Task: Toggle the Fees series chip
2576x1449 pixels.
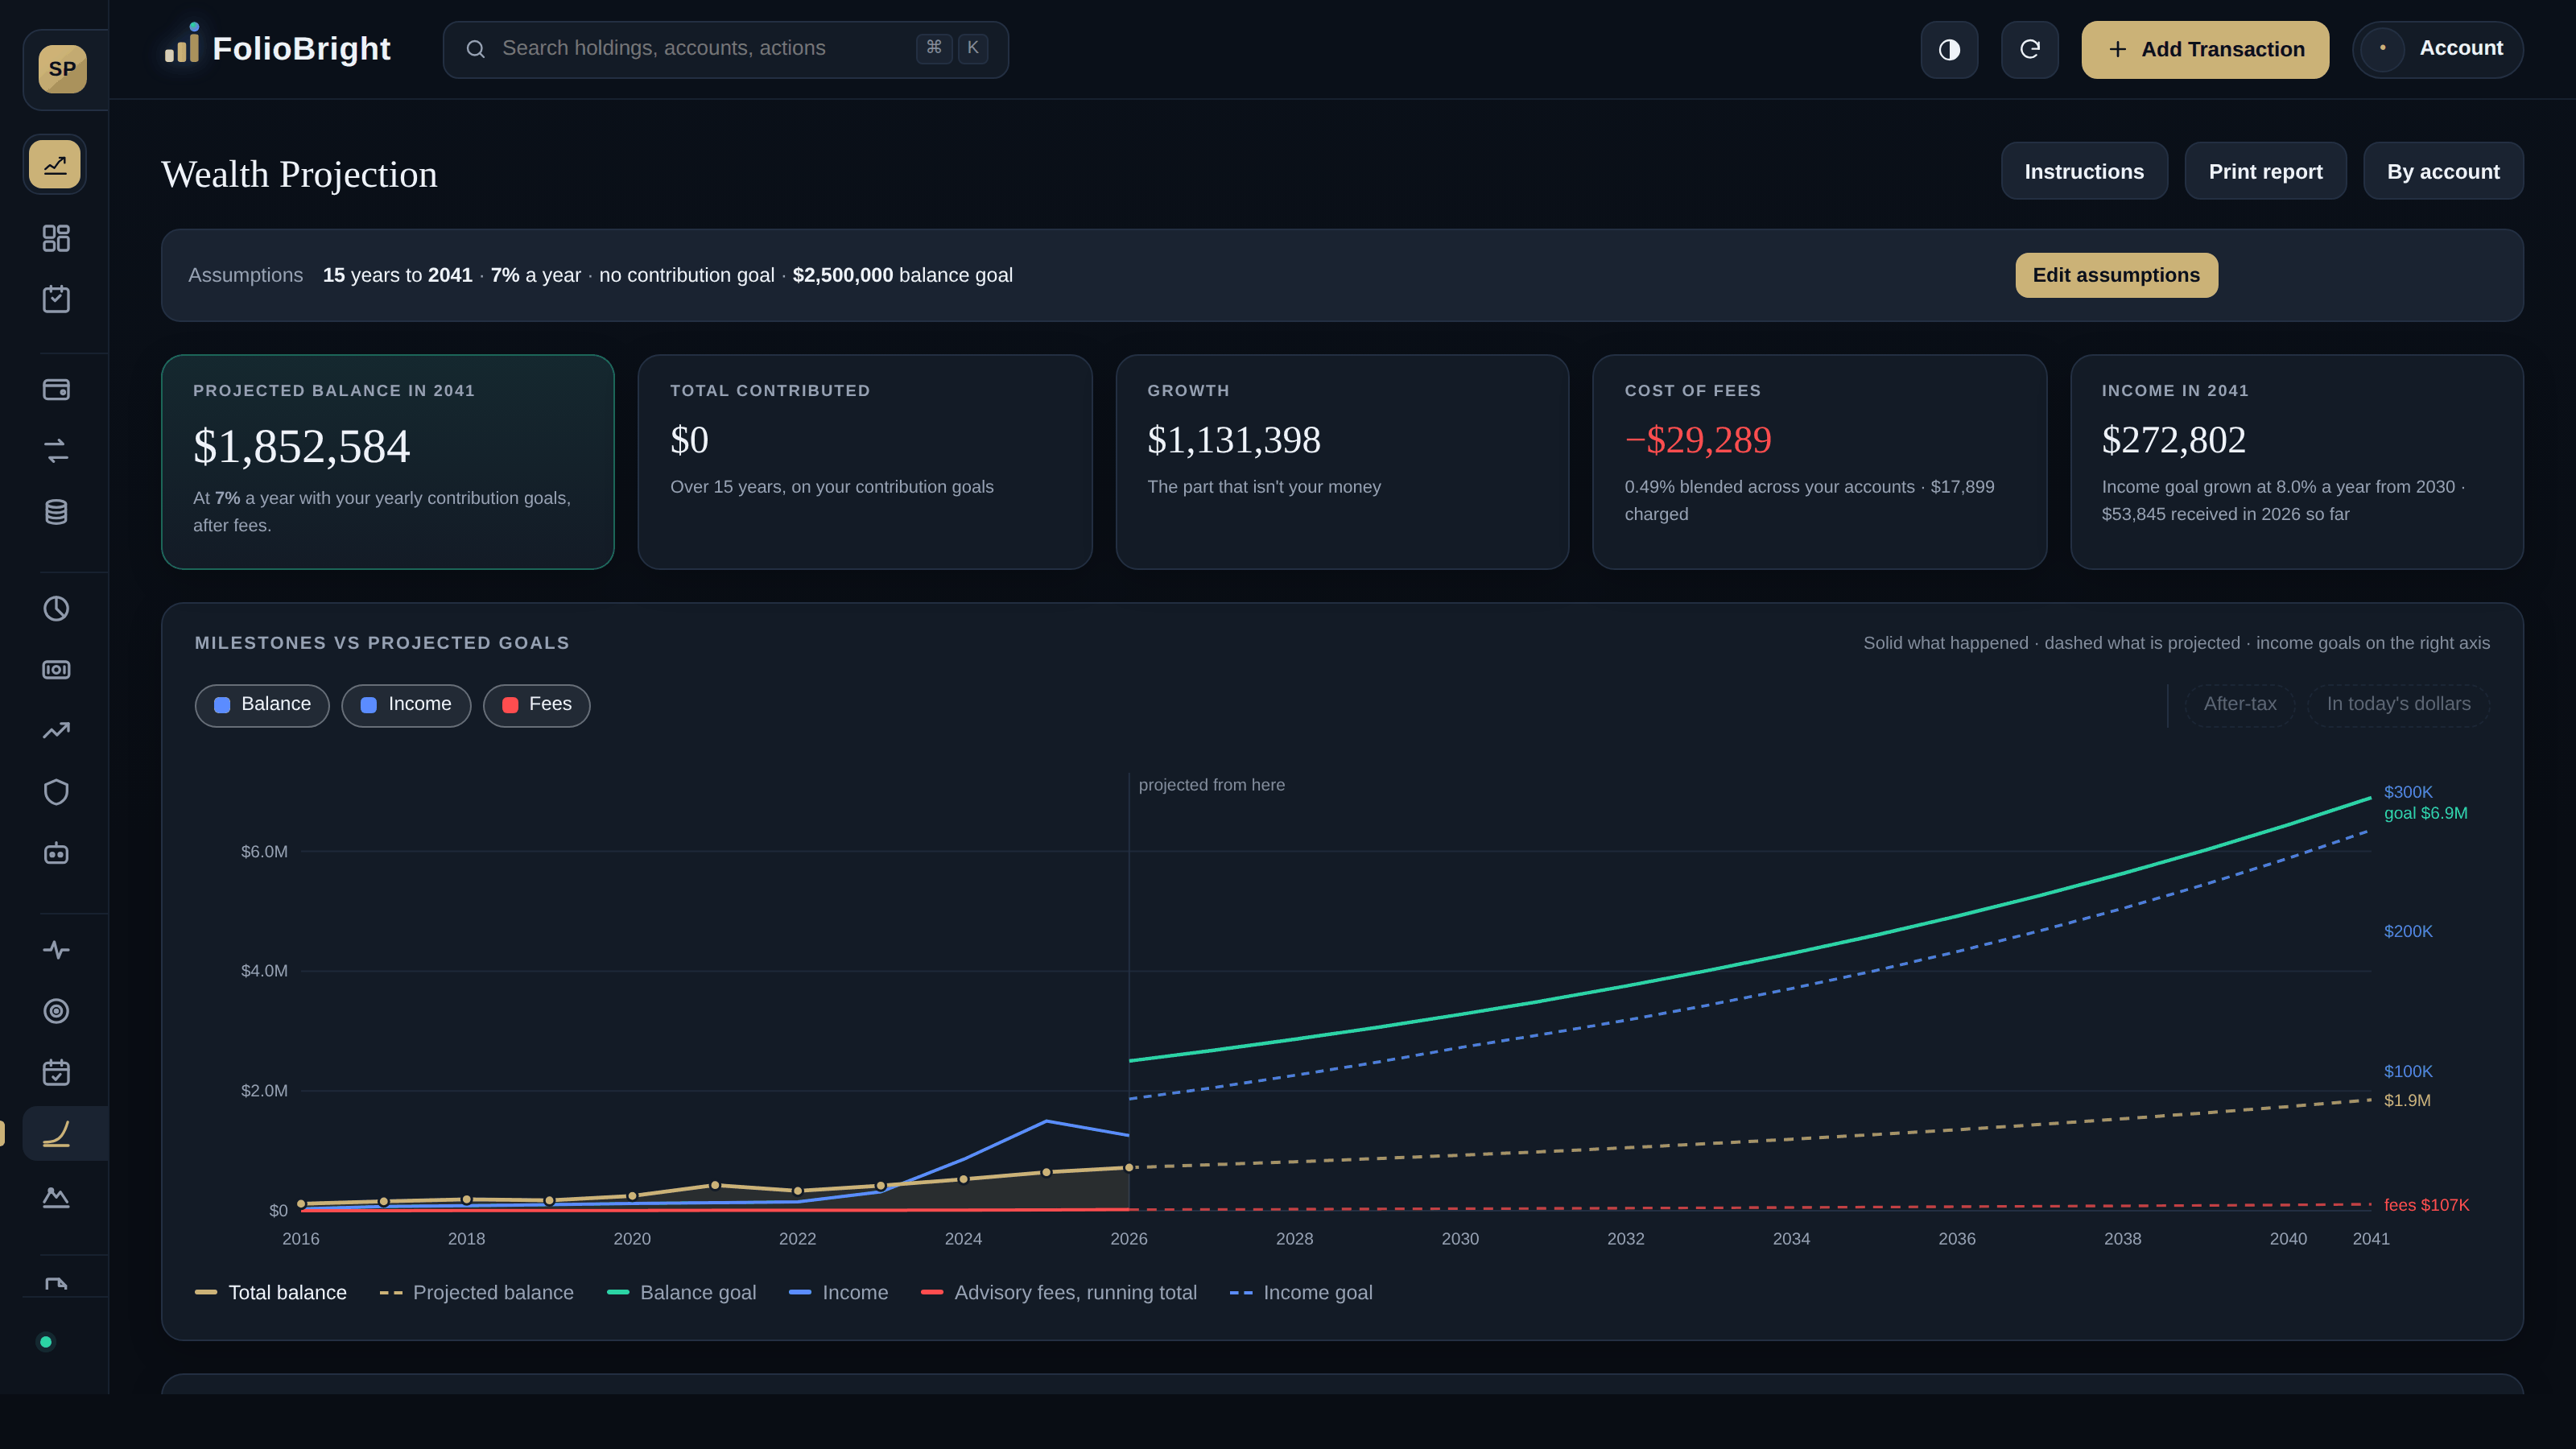Action: point(537,705)
